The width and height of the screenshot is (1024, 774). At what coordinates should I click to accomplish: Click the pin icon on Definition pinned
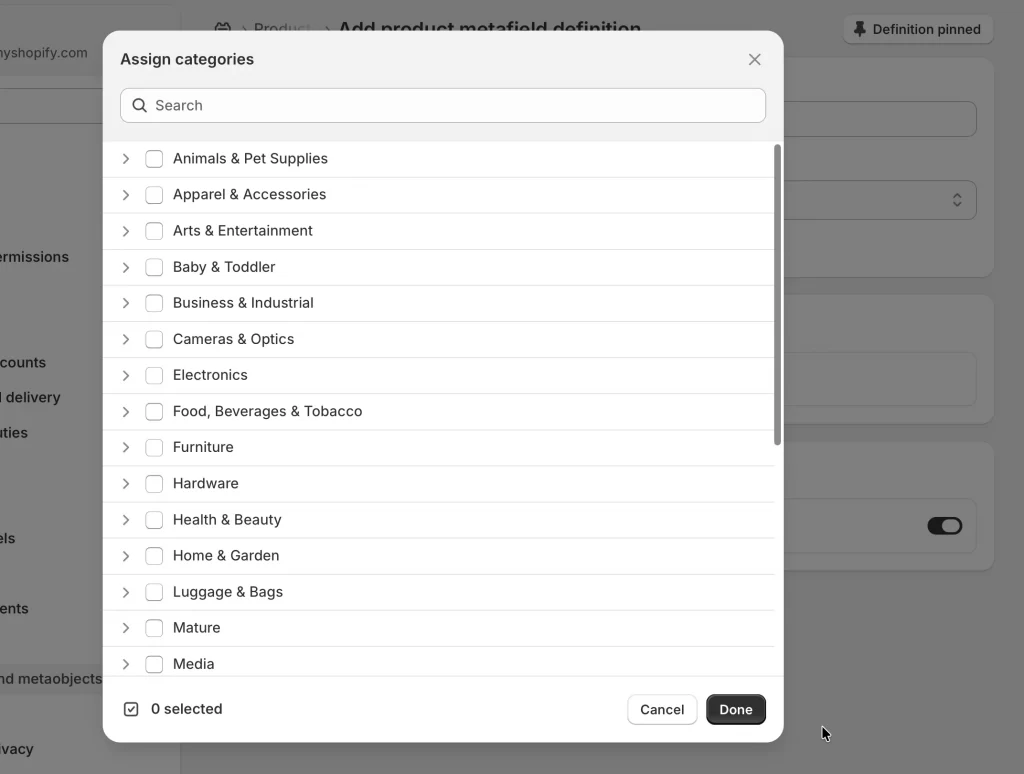pos(861,29)
